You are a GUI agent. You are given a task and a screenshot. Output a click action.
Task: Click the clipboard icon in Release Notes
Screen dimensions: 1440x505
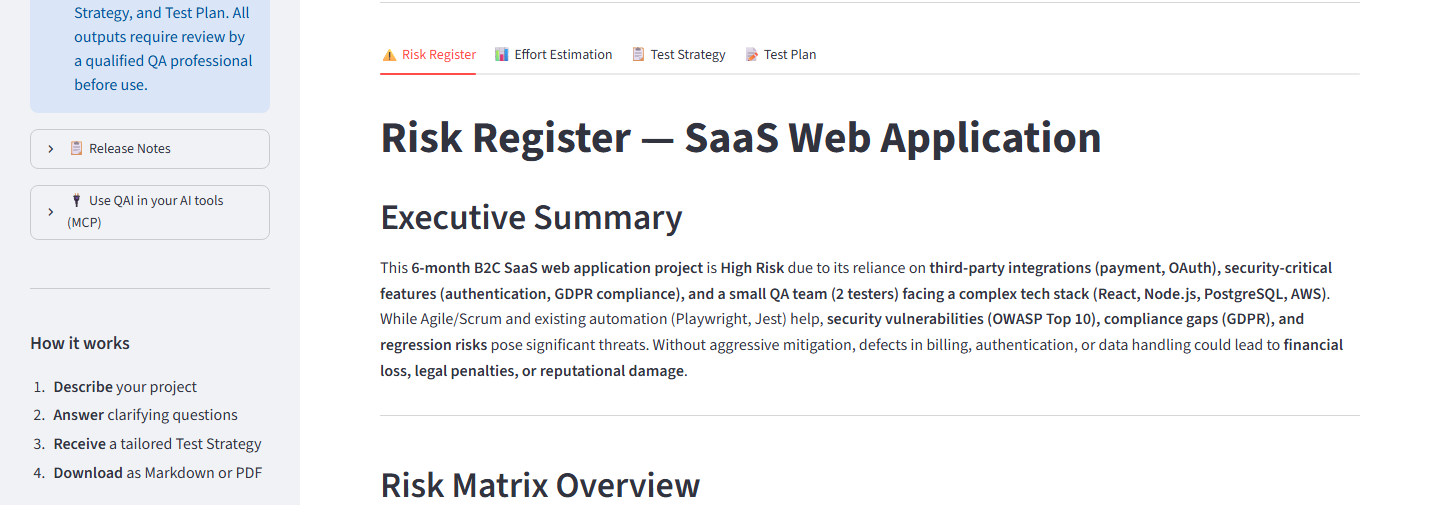pos(76,148)
